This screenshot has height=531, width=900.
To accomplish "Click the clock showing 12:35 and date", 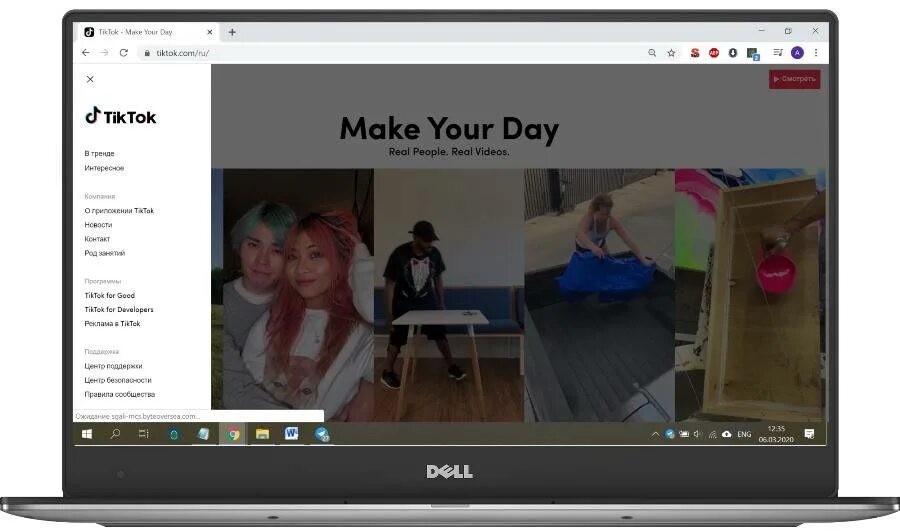I will pyautogui.click(x=776, y=435).
